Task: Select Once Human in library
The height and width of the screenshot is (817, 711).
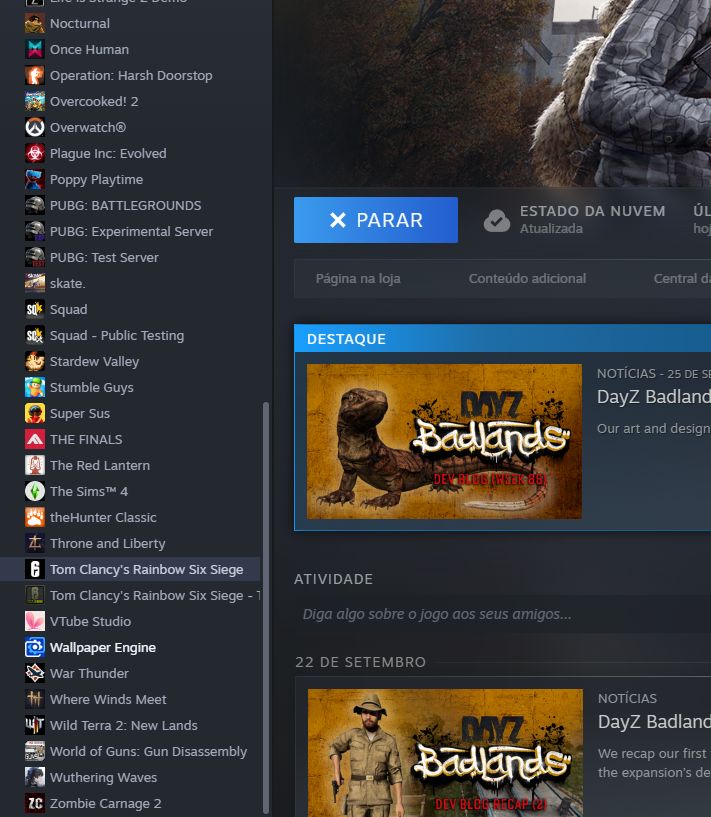Action: click(130, 49)
